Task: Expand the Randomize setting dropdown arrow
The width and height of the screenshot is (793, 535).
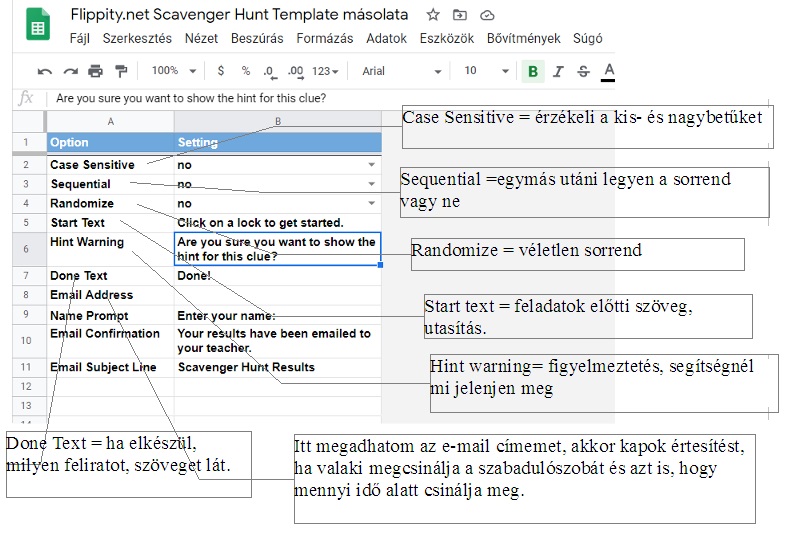Action: tap(371, 203)
